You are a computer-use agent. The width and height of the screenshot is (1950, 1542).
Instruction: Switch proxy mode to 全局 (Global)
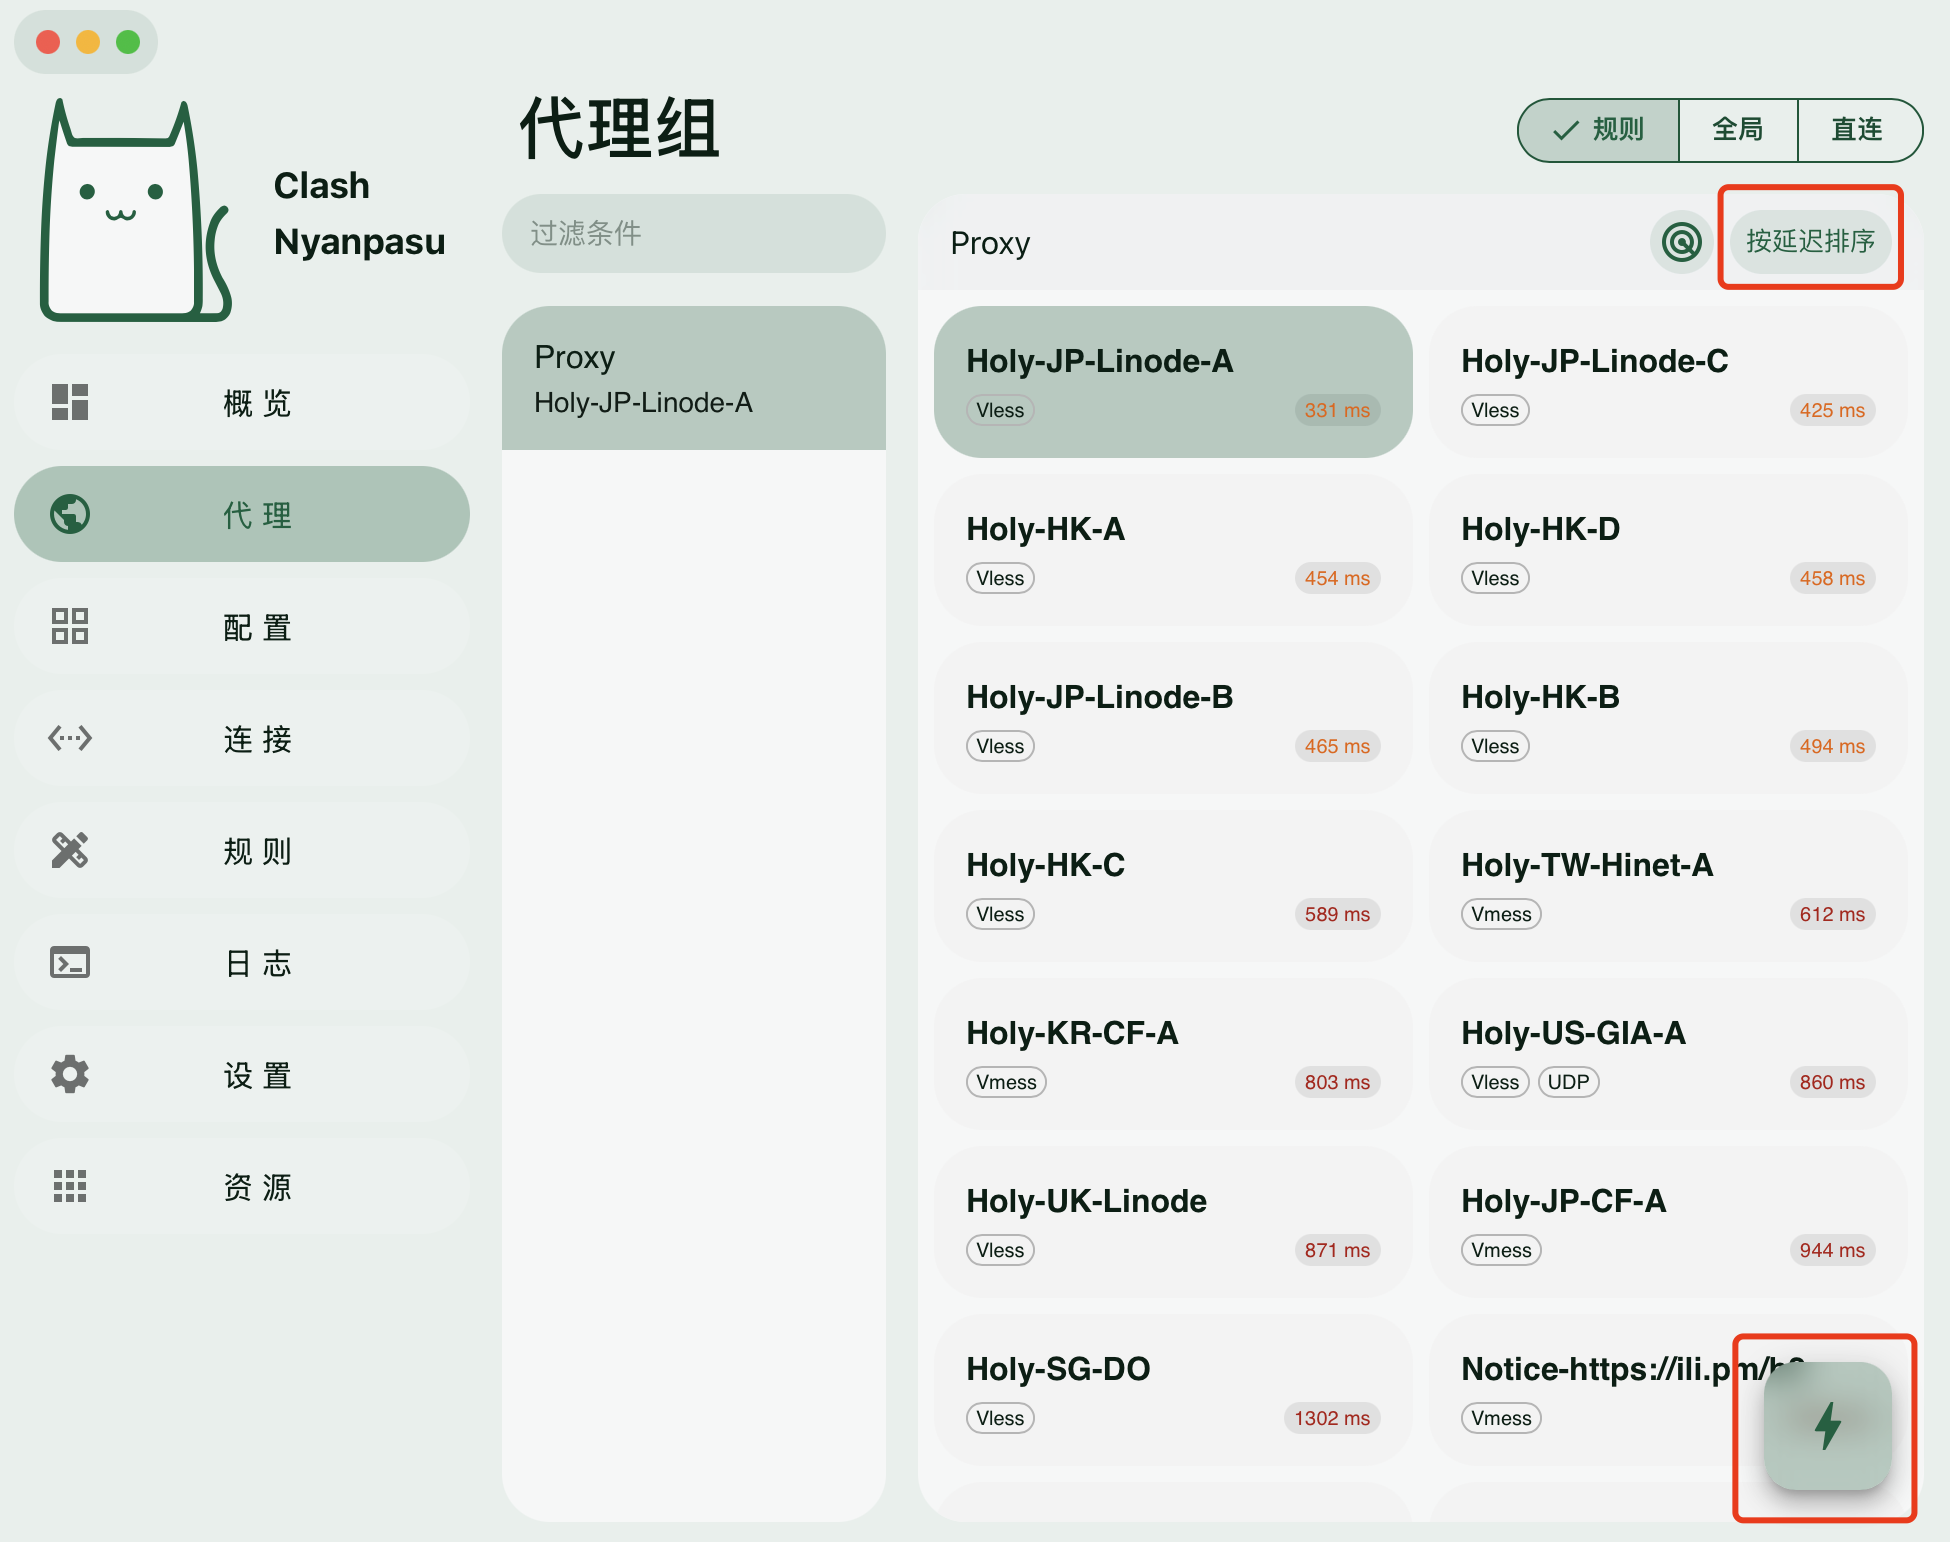(x=1738, y=130)
